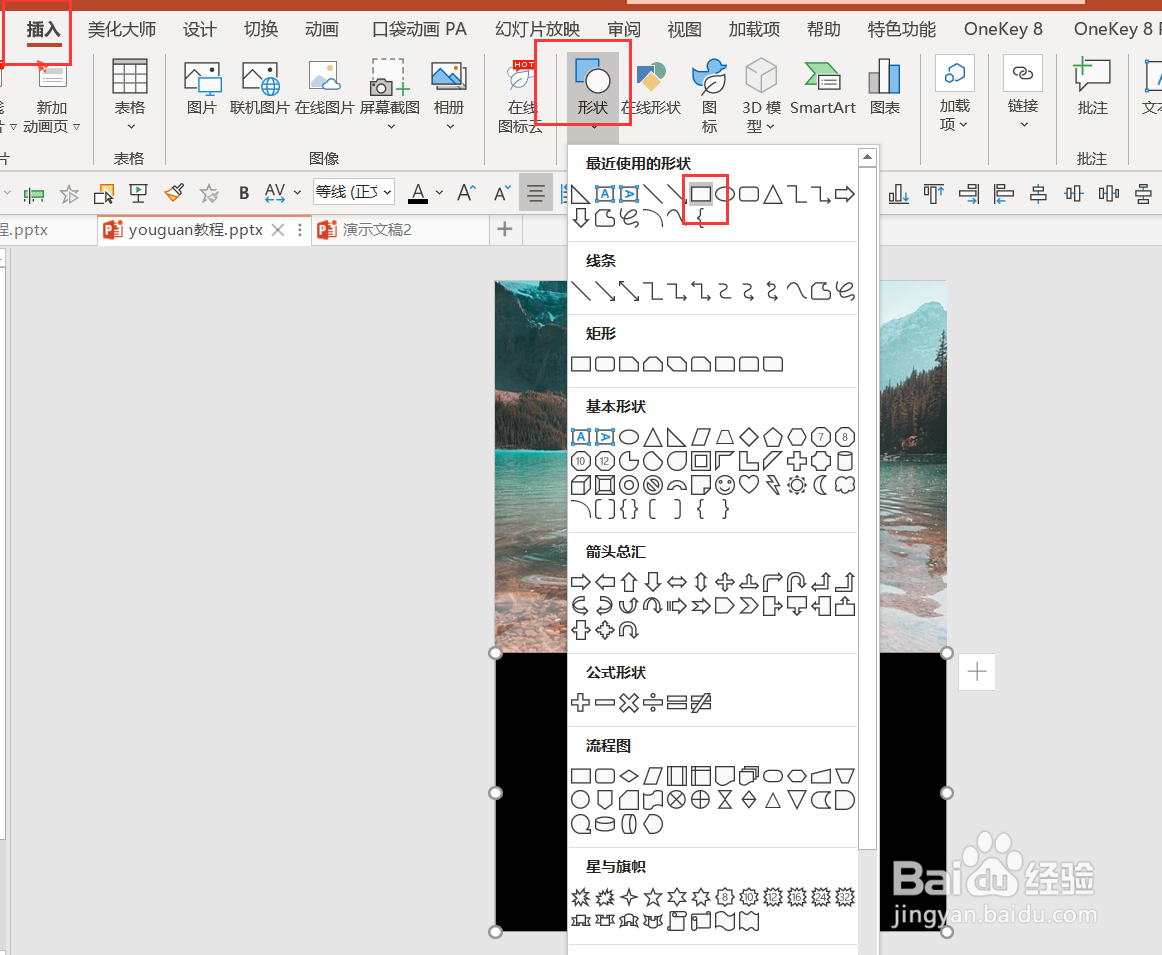This screenshot has height=955, width=1162.
Task: Pick the cylinder shape in basic shapes
Action: click(x=845, y=461)
